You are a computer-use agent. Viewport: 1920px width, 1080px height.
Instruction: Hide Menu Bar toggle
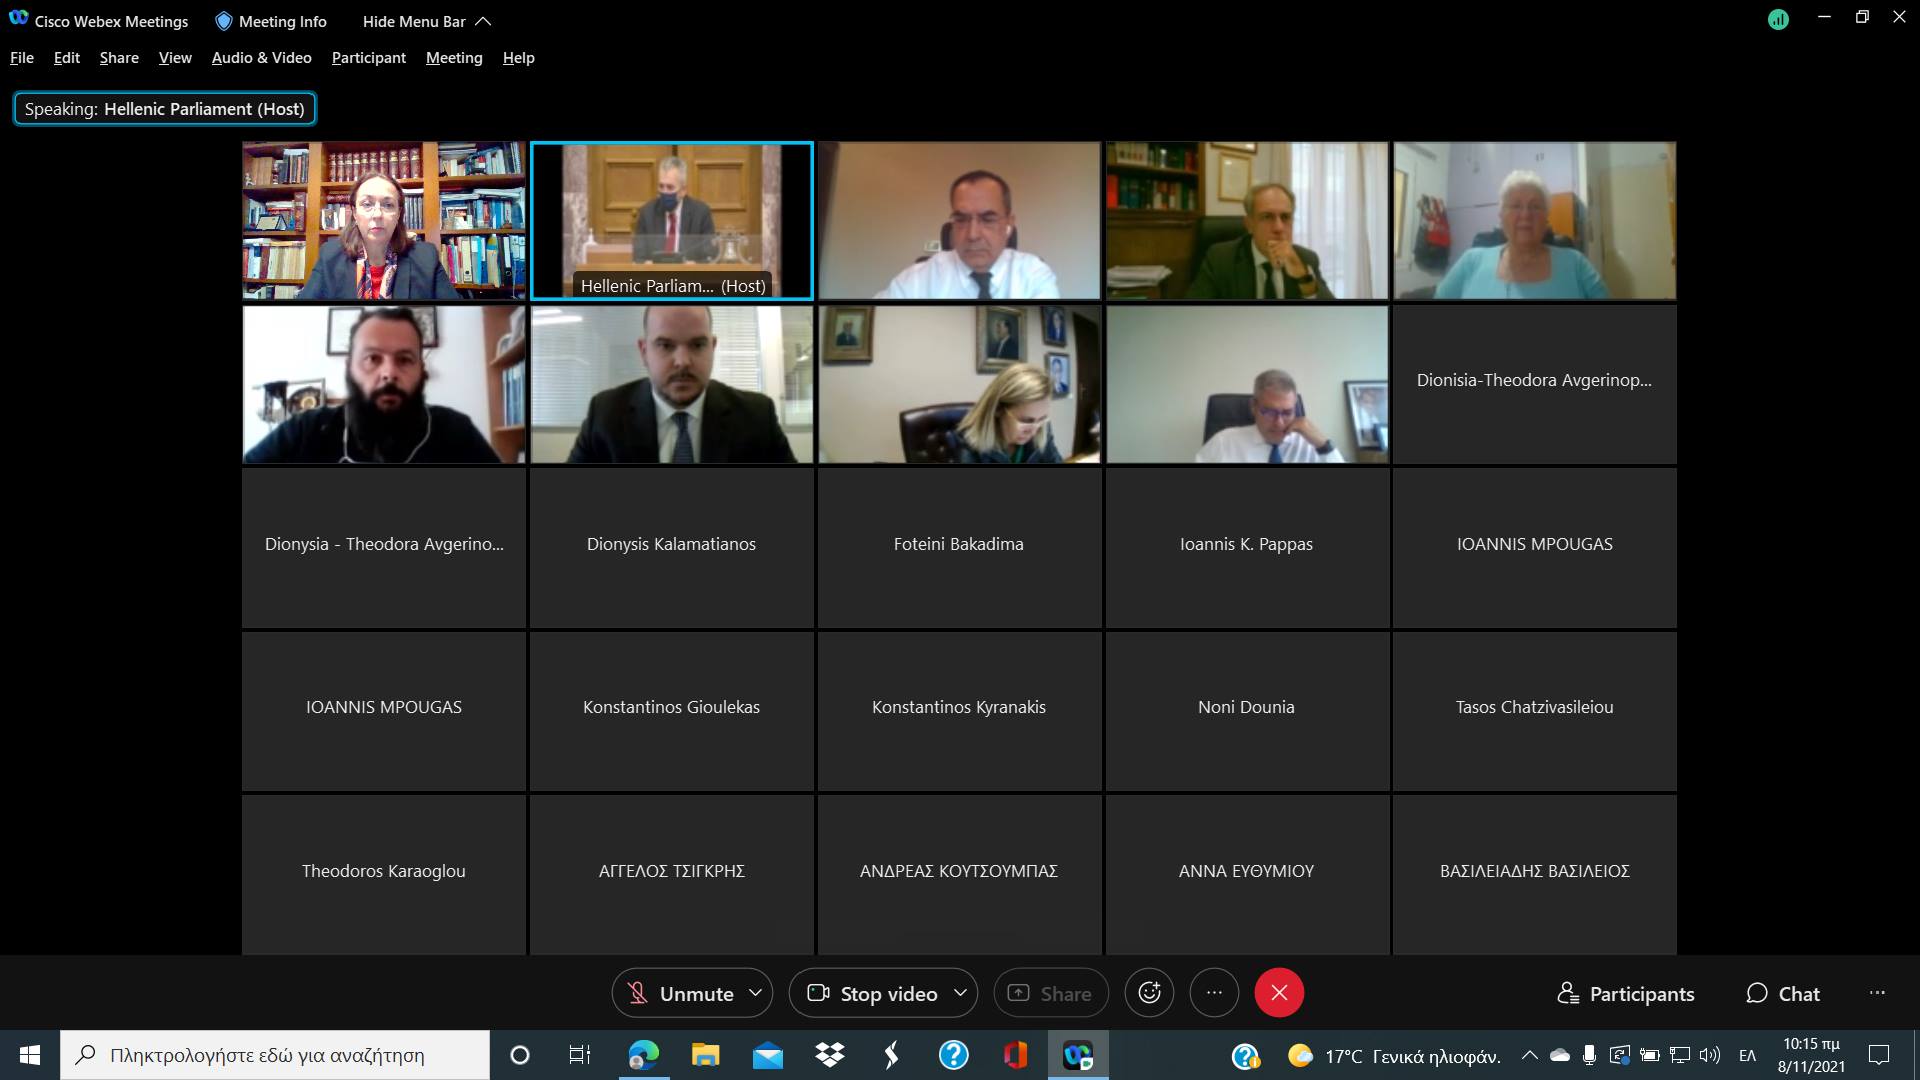click(426, 21)
